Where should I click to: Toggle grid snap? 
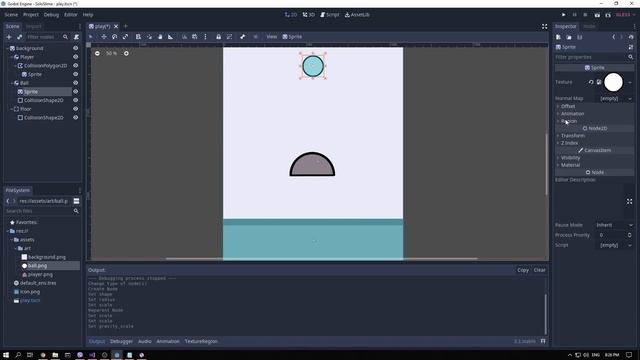point(195,37)
